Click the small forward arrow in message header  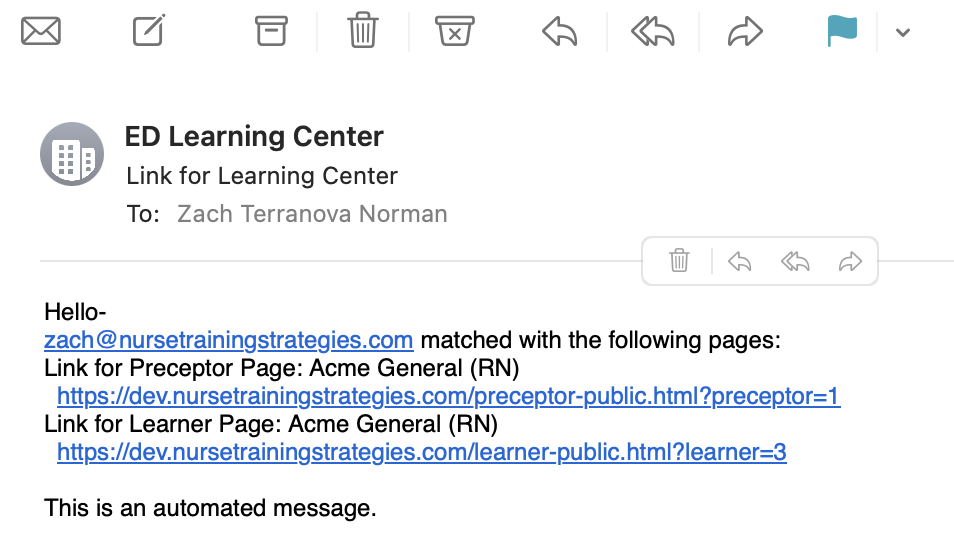click(850, 262)
